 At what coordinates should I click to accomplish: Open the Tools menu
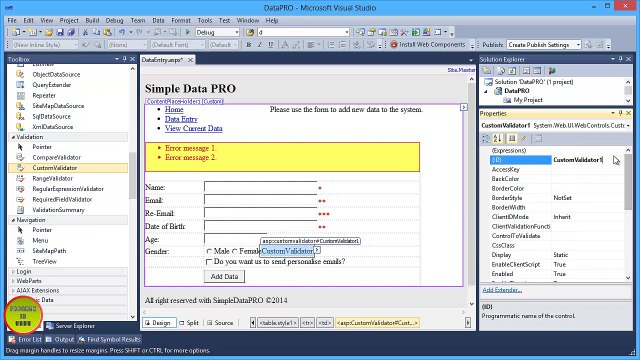point(205,20)
